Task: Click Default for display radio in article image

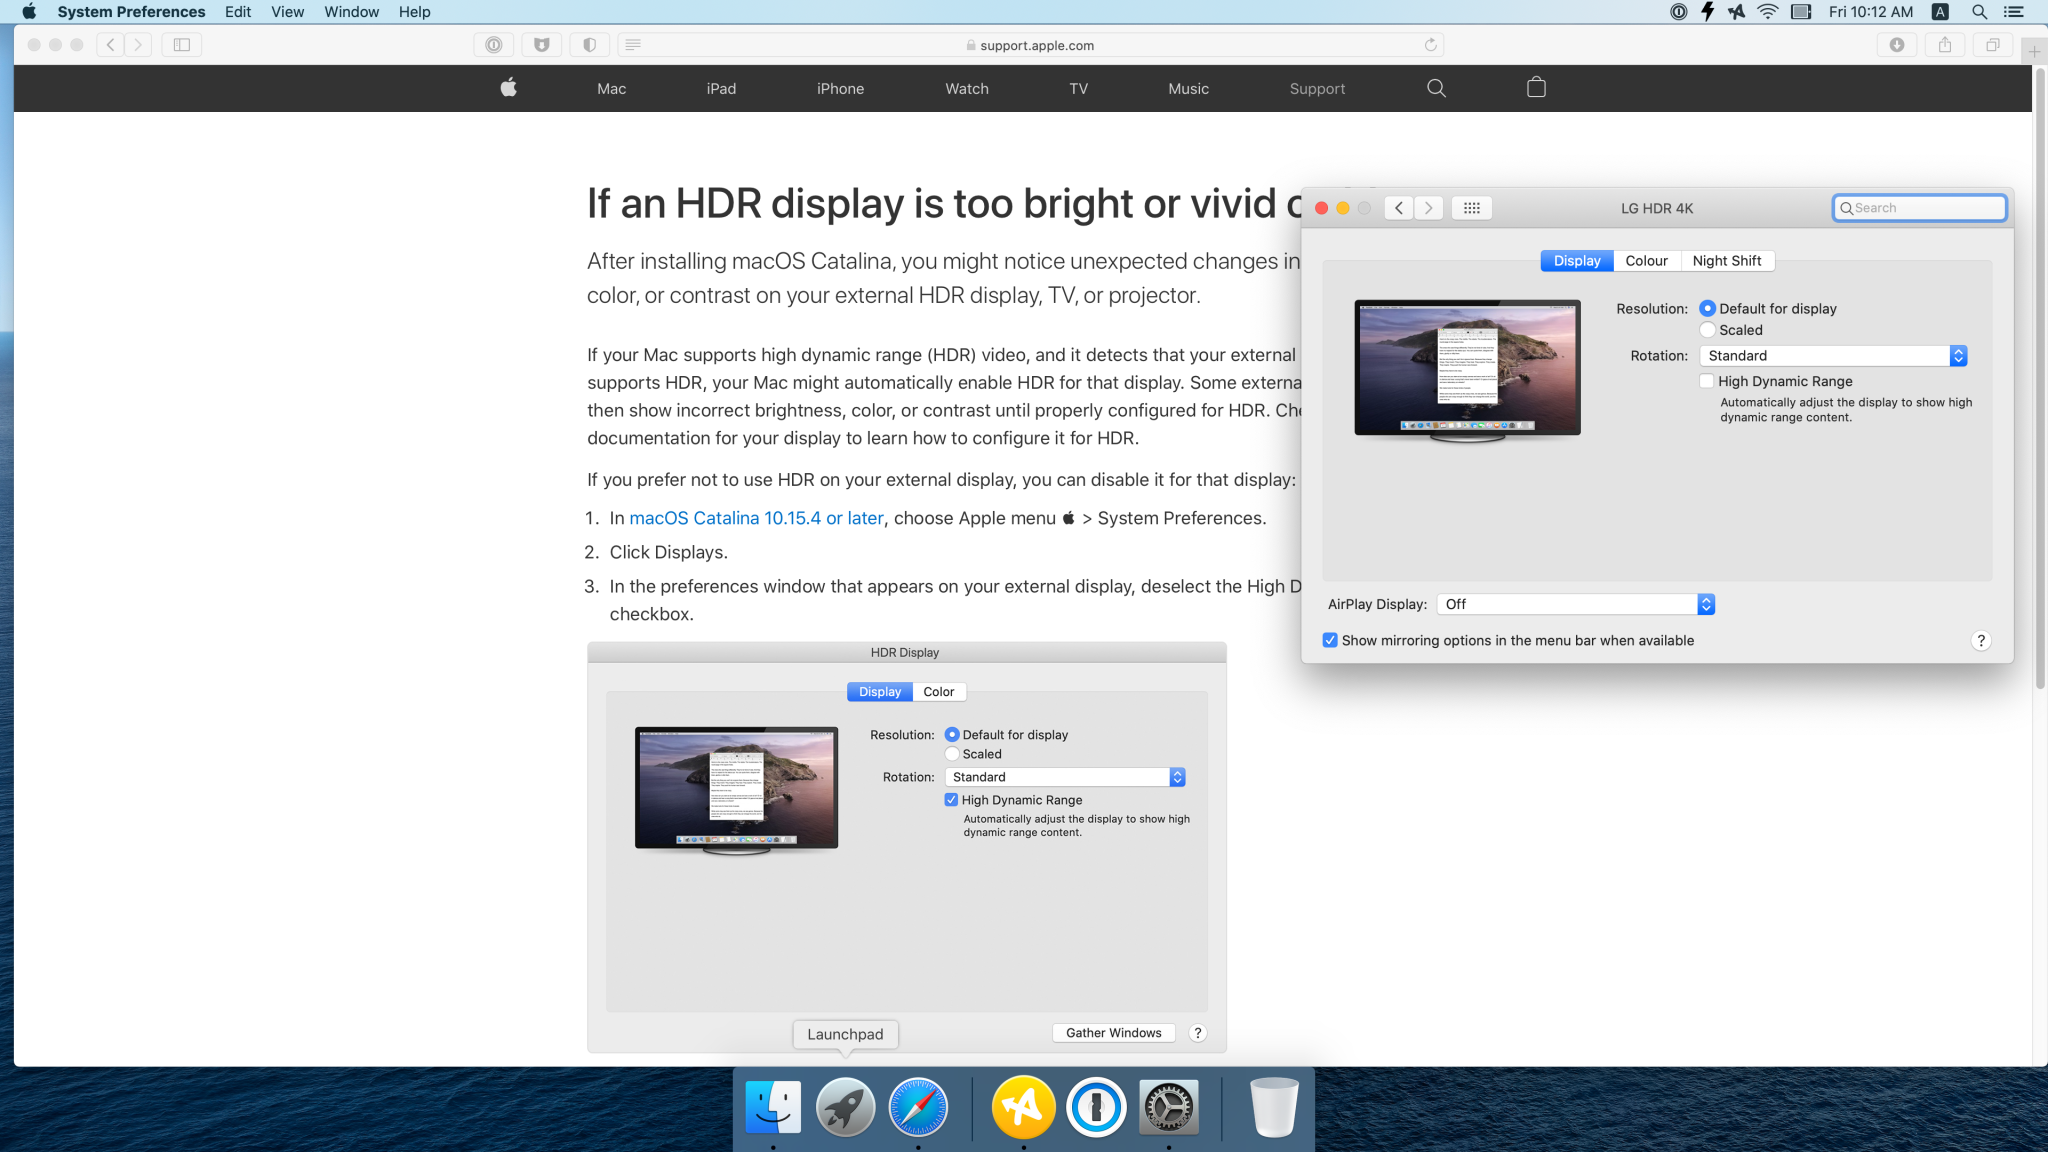Action: click(x=952, y=735)
